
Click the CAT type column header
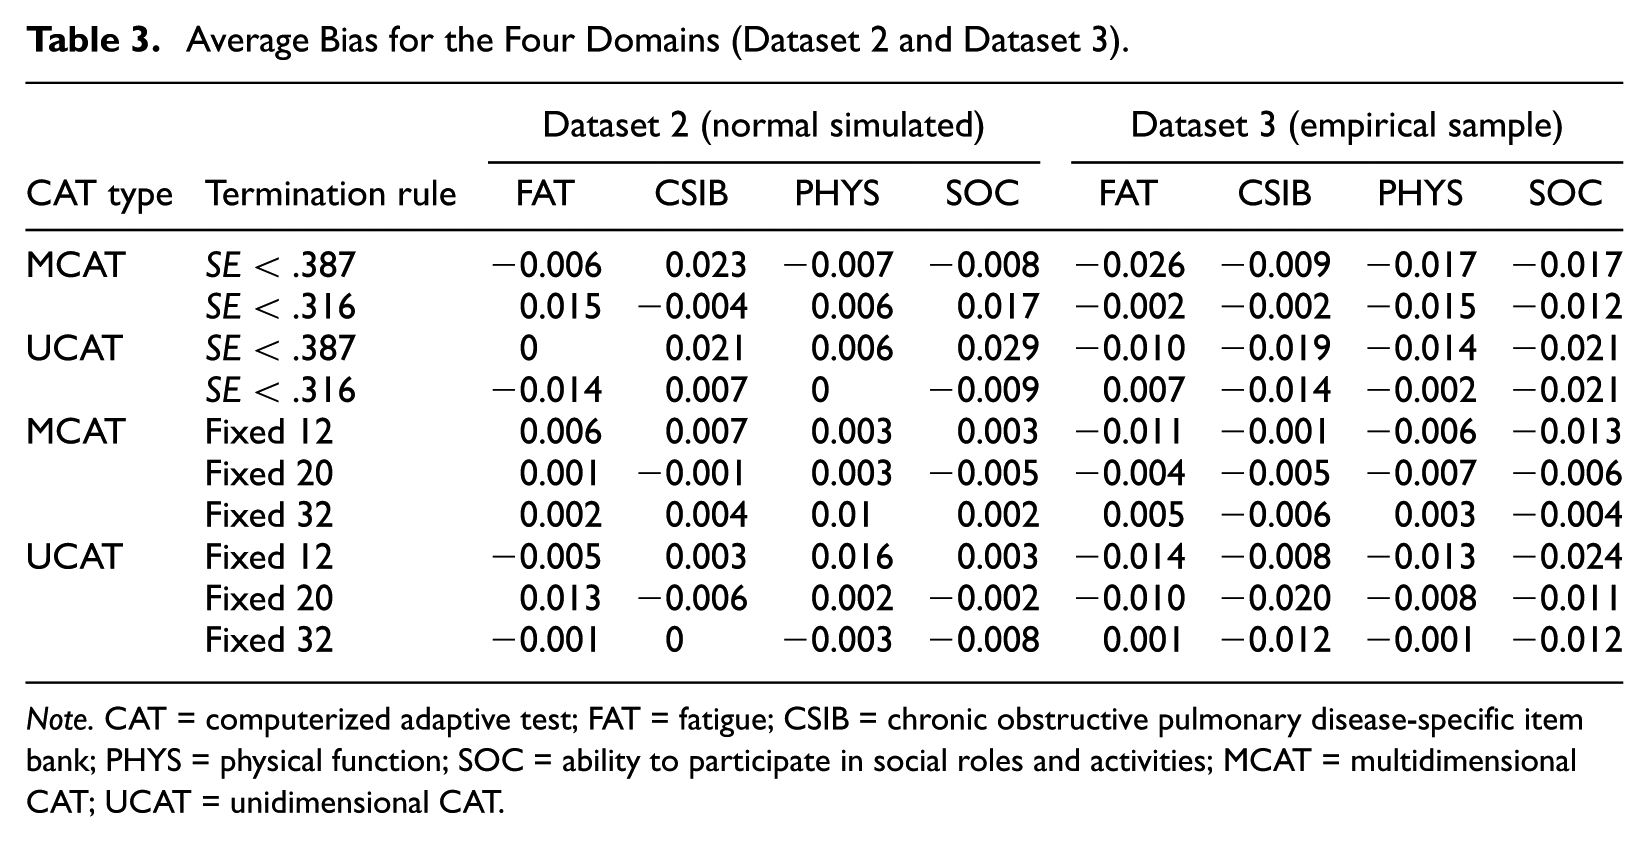pos(100,194)
